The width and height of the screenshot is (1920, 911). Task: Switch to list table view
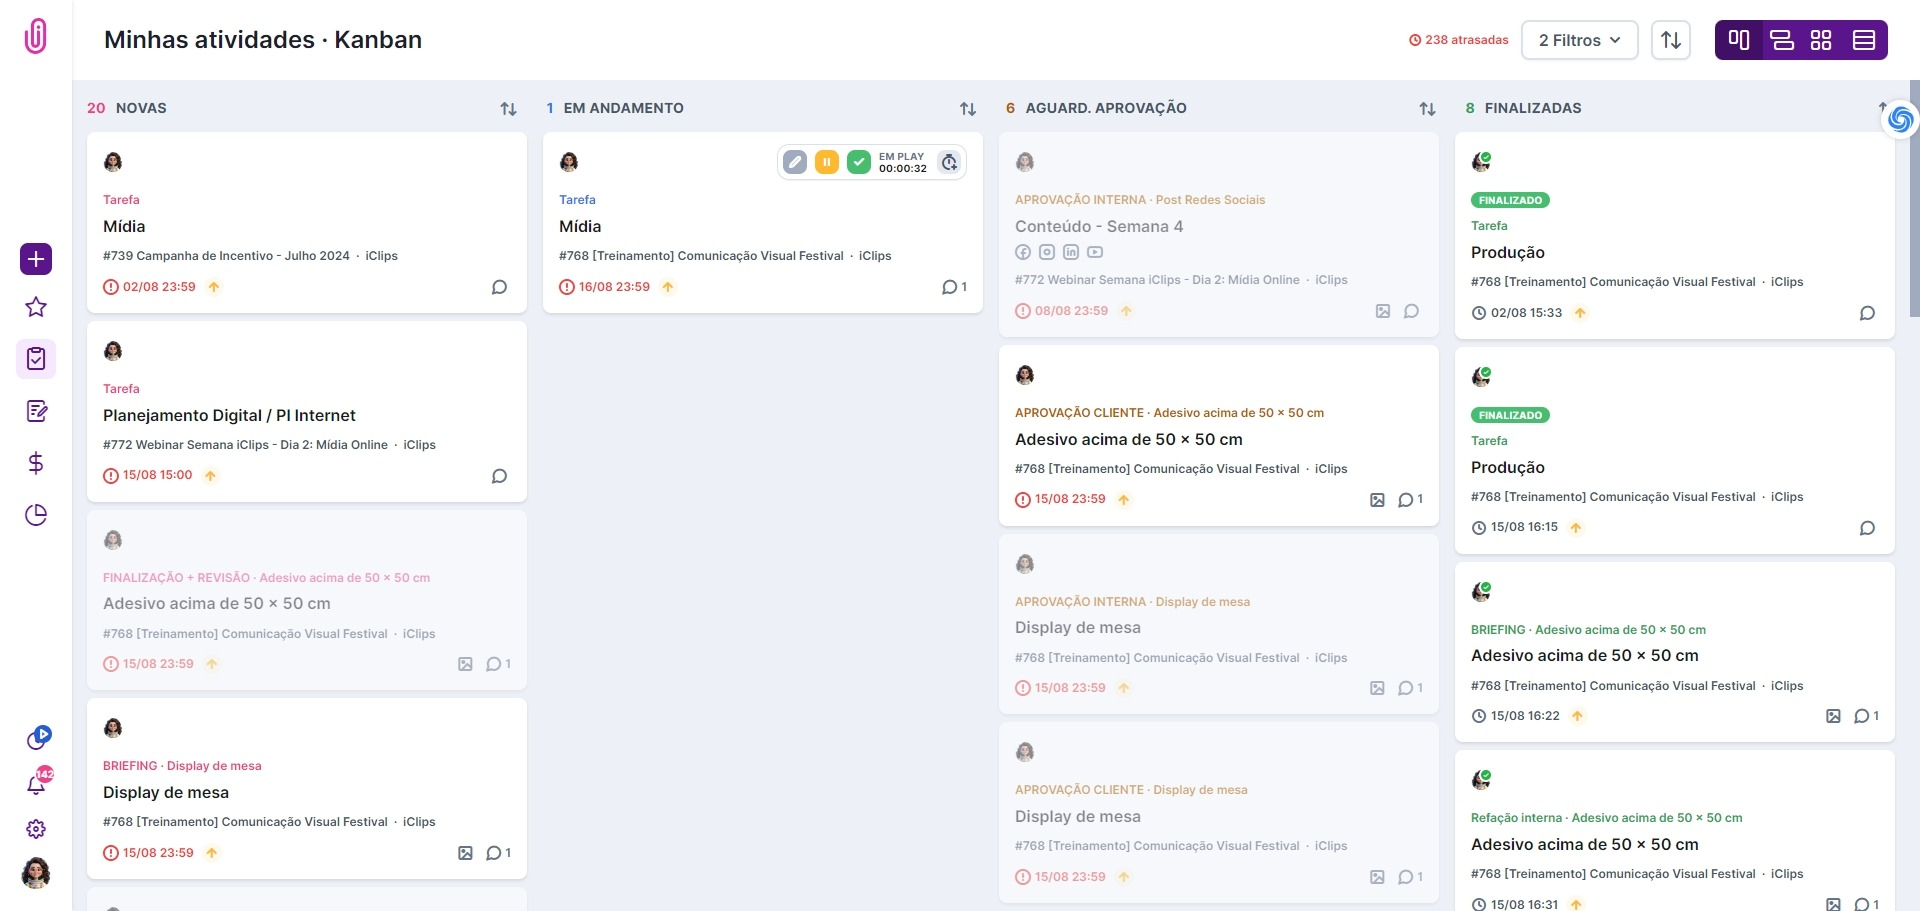[x=1864, y=40]
